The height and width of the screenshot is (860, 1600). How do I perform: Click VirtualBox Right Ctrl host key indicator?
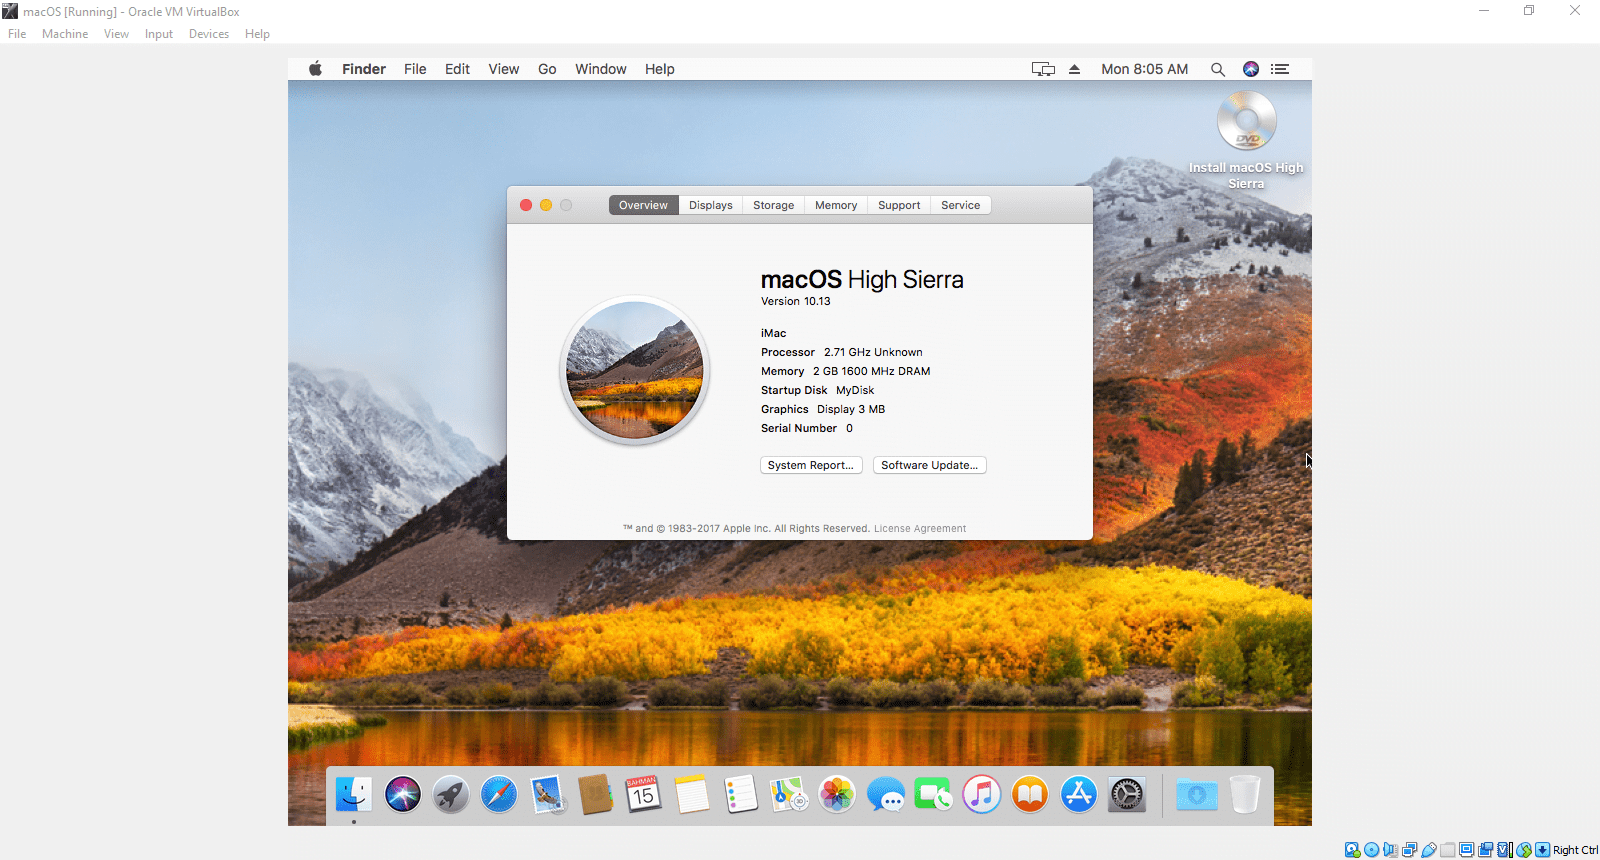click(x=1575, y=850)
